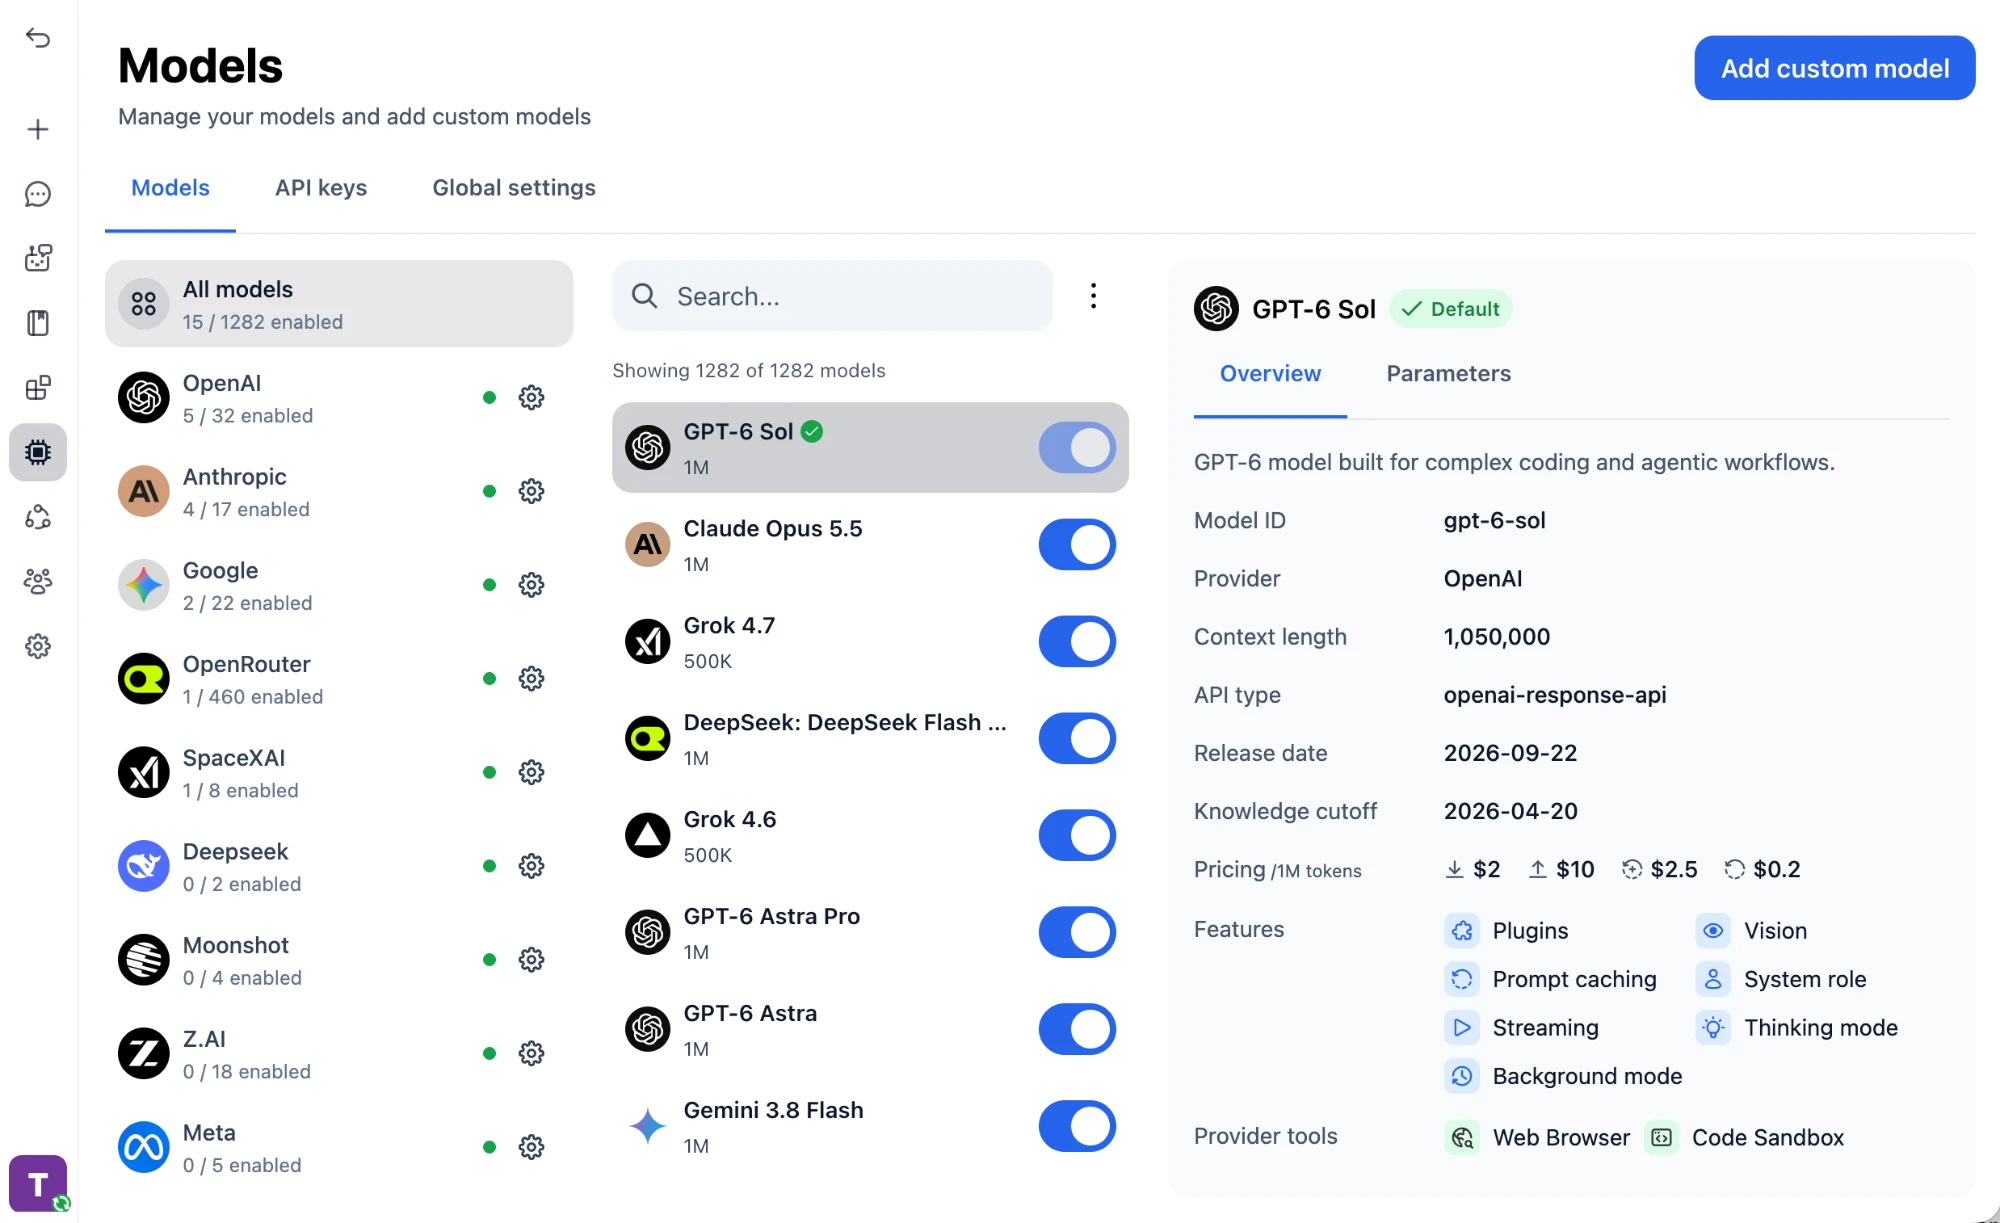
Task: Open the team members icon in sidebar
Action: pos(38,581)
